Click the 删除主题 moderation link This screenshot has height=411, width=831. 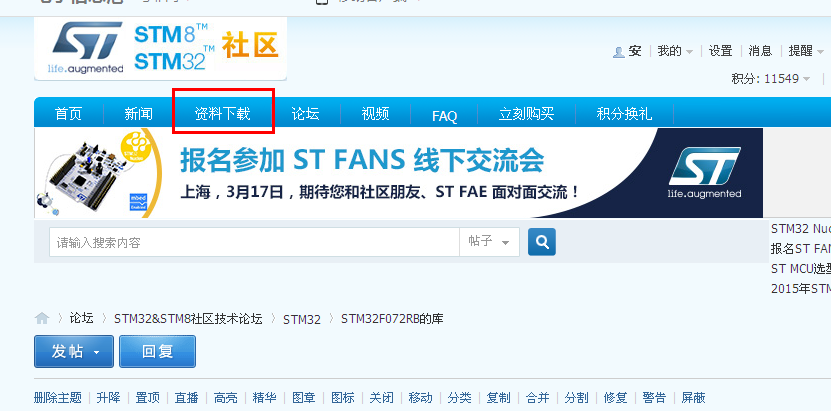[x=58, y=398]
